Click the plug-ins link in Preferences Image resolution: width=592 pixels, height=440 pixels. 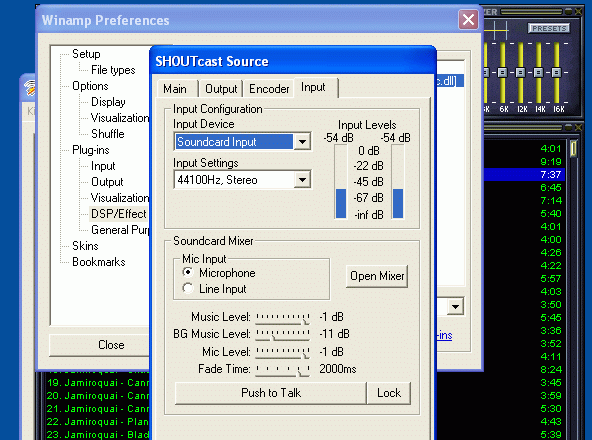[445, 335]
